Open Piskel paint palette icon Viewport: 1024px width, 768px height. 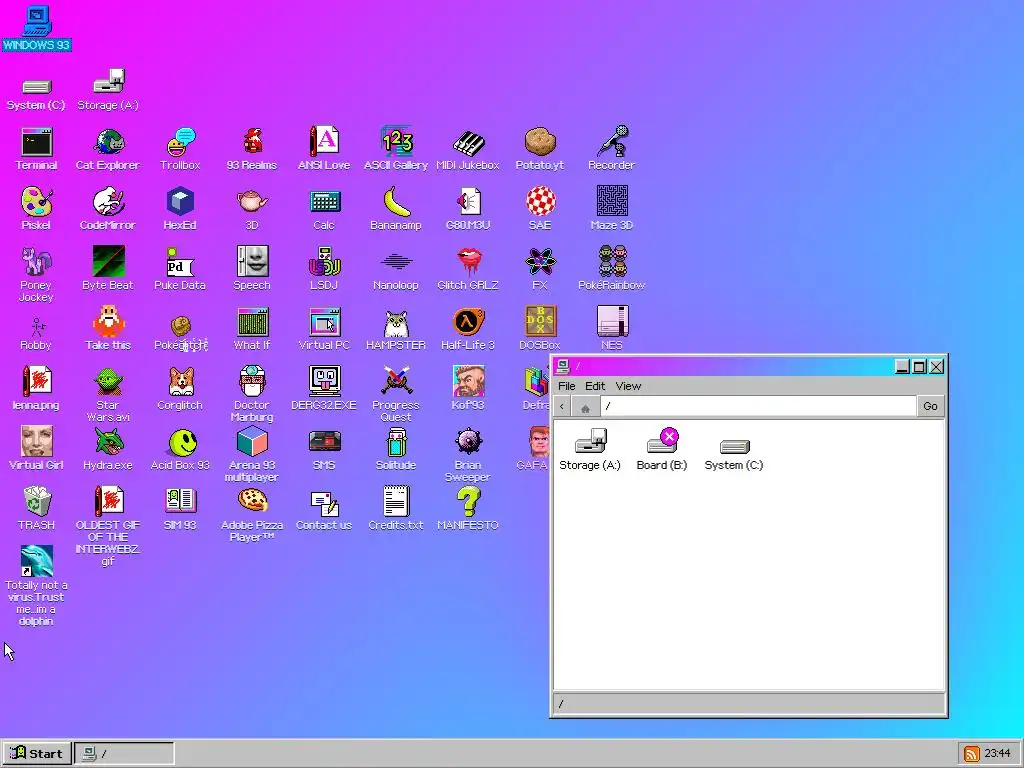coord(37,209)
